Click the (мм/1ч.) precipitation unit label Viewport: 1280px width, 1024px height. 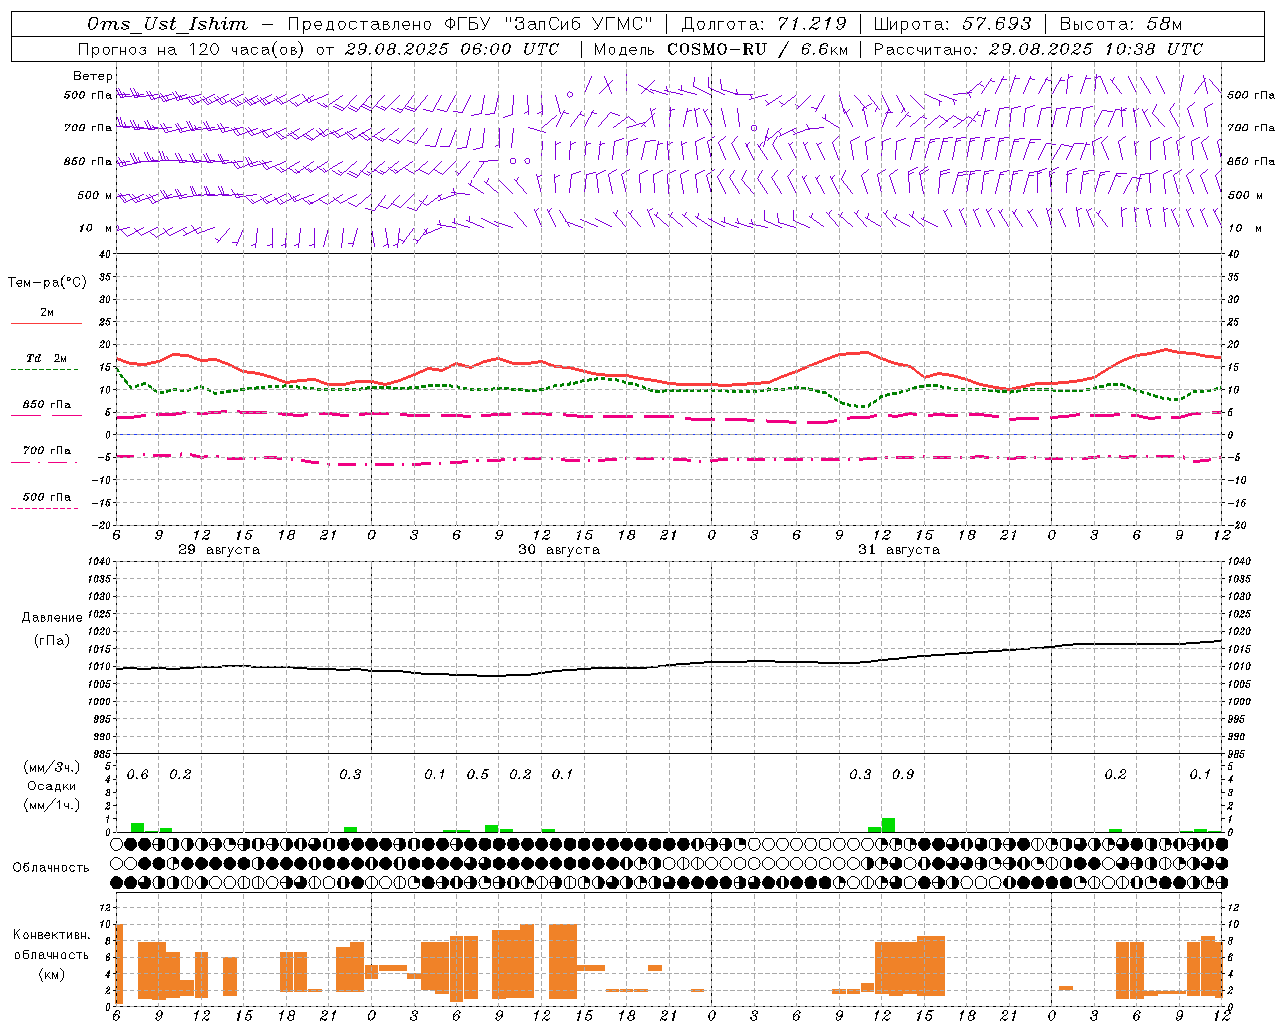click(52, 805)
